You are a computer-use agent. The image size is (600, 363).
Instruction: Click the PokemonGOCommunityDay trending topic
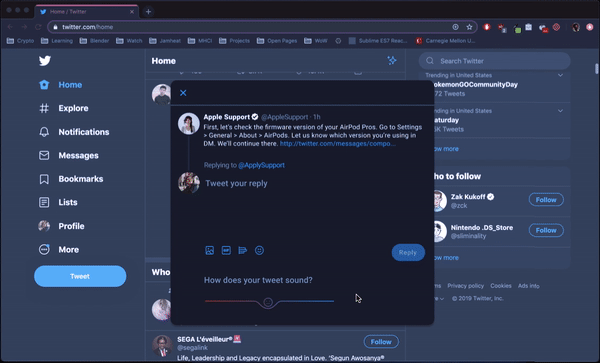tap(476, 85)
